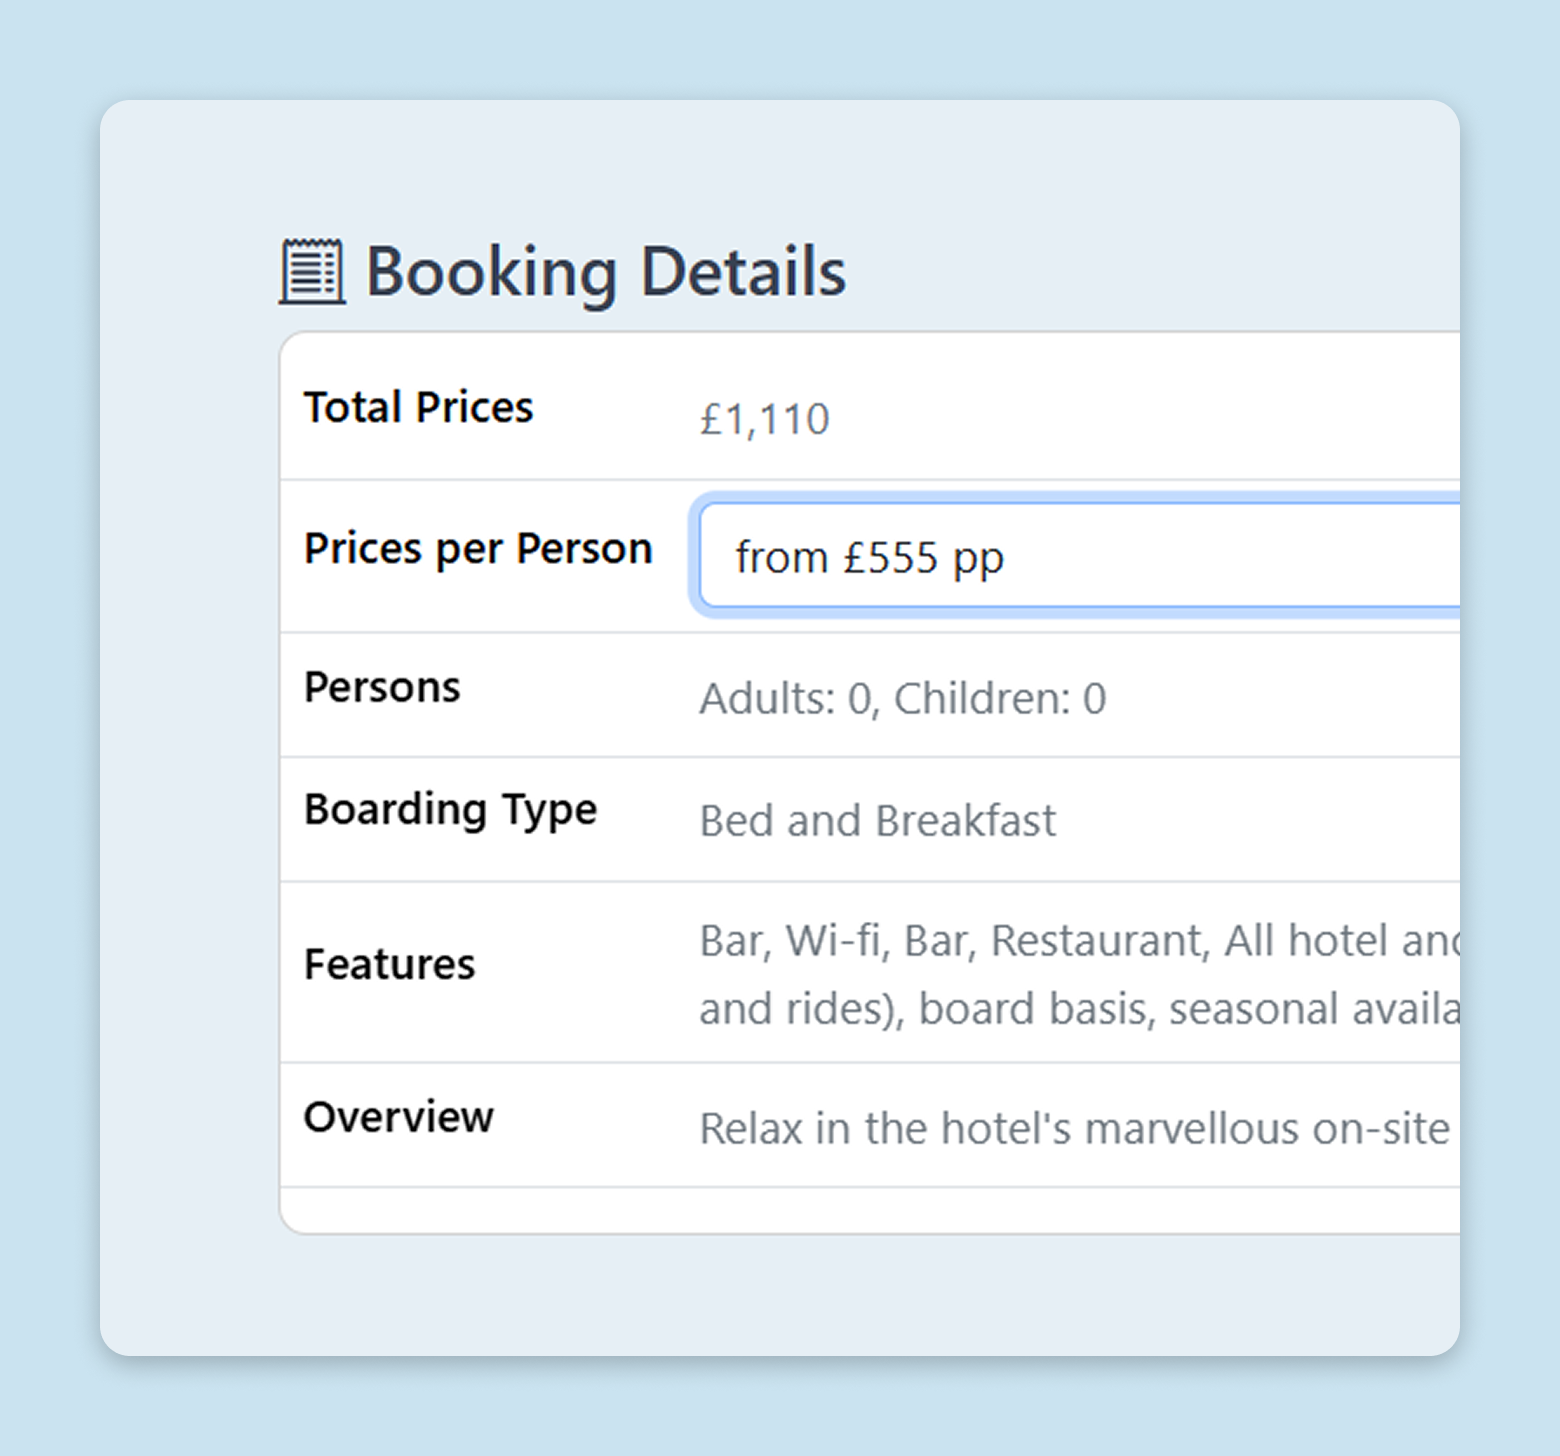Click the Total Prices label
Screen dimensions: 1560x1456
418,407
